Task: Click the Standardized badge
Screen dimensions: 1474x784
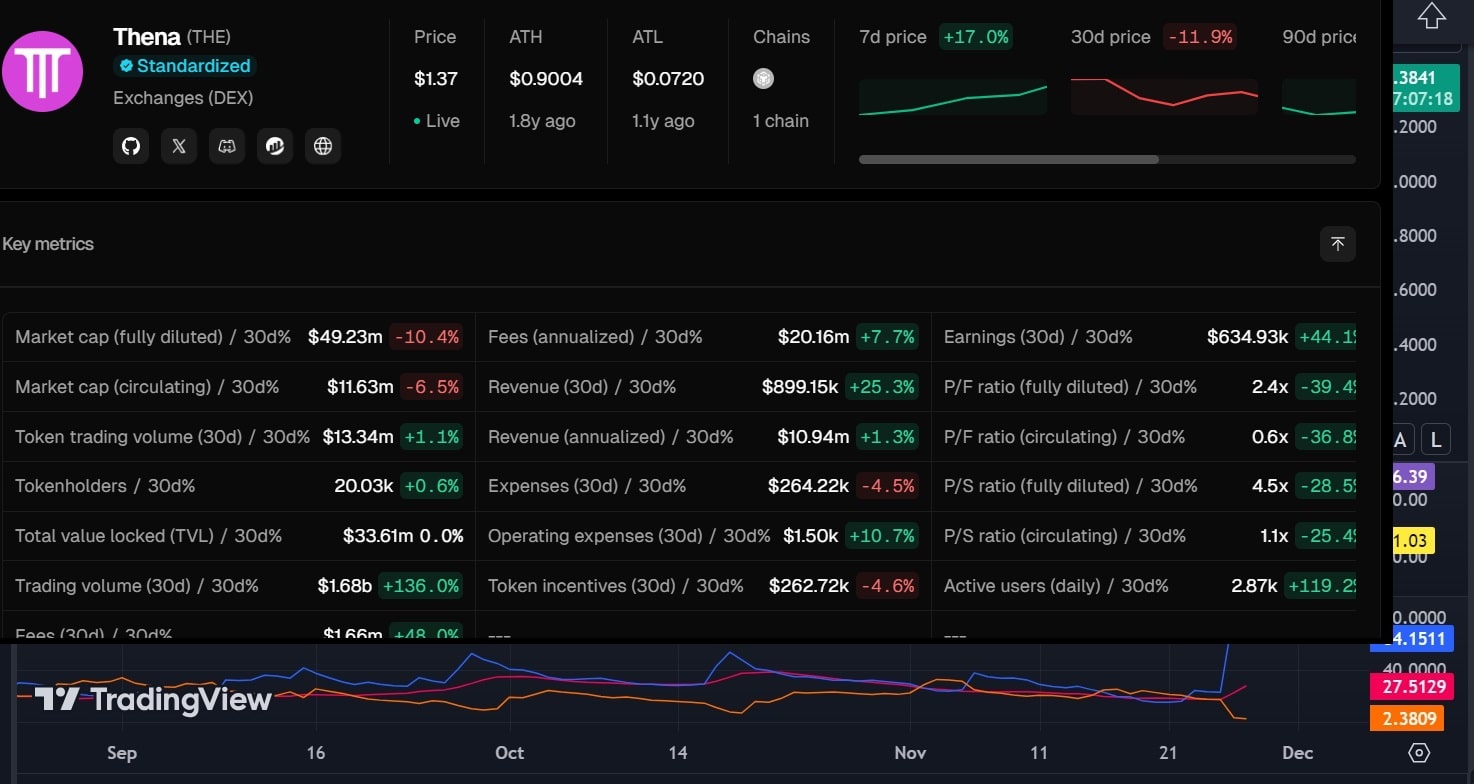Action: (185, 66)
